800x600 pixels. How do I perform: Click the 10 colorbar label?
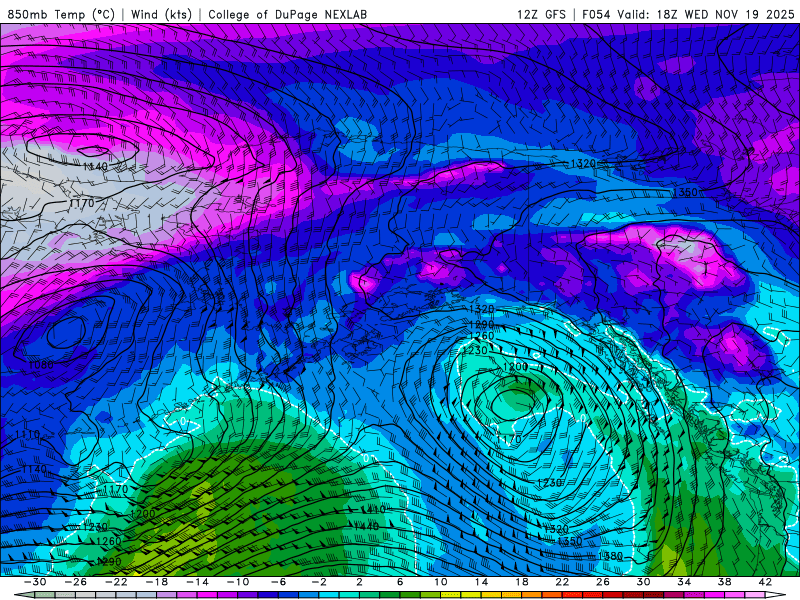(x=440, y=582)
